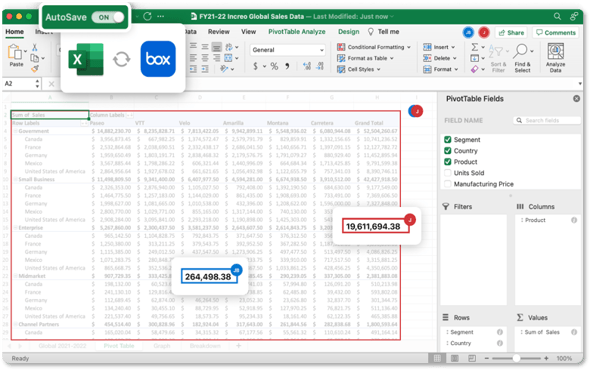Viewport: 590px width, 370px height.
Task: Close the PivotTable Fields pane
Action: [576, 99]
